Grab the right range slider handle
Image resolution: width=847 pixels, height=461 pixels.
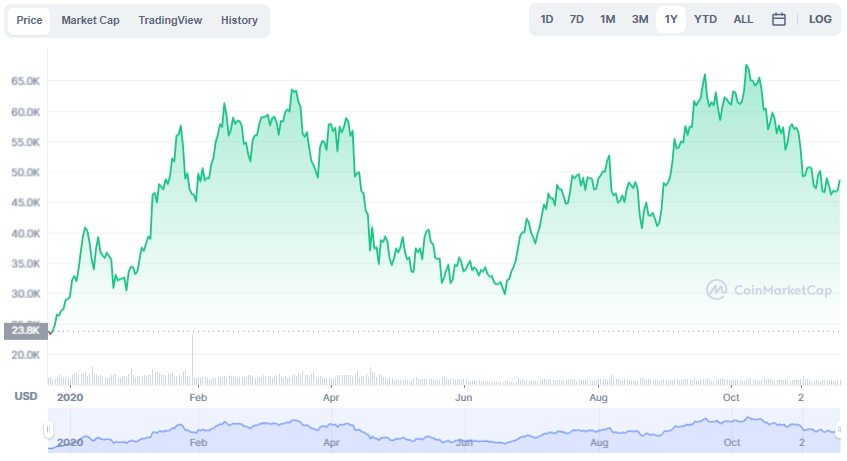pyautogui.click(x=839, y=430)
